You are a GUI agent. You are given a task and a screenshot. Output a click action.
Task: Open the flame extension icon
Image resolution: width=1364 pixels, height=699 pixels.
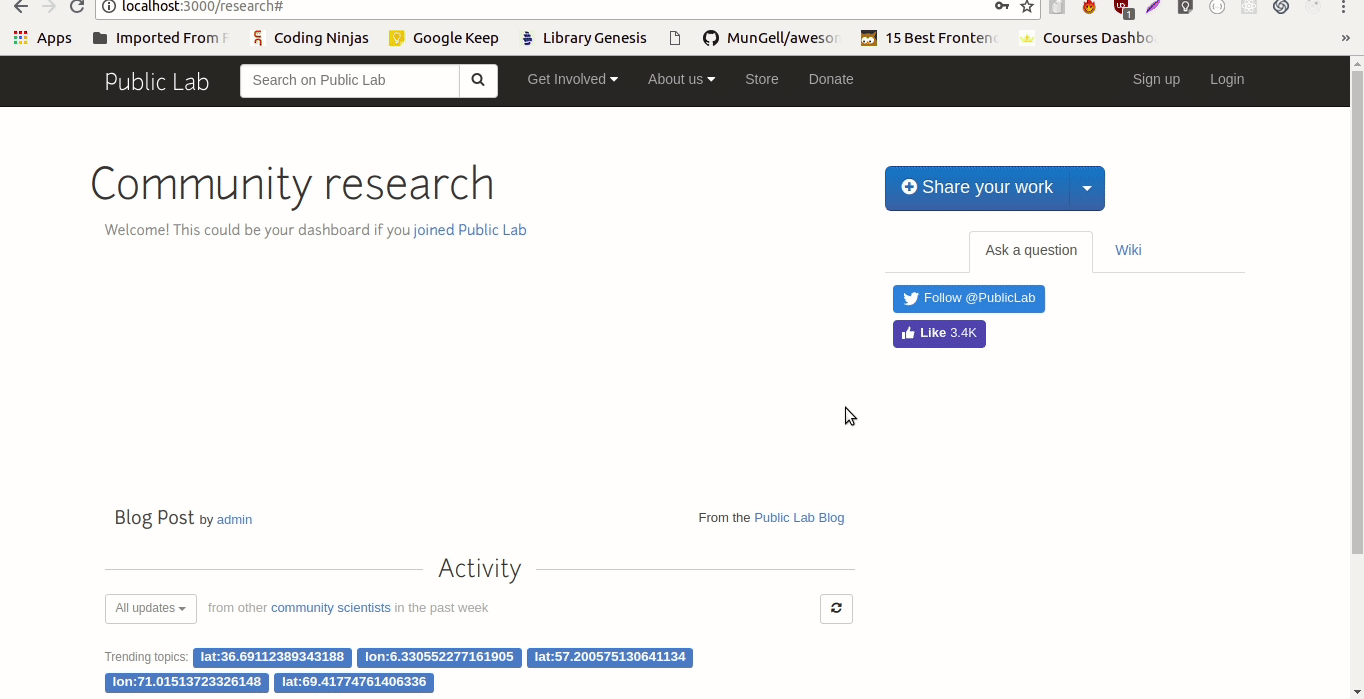point(1089,7)
